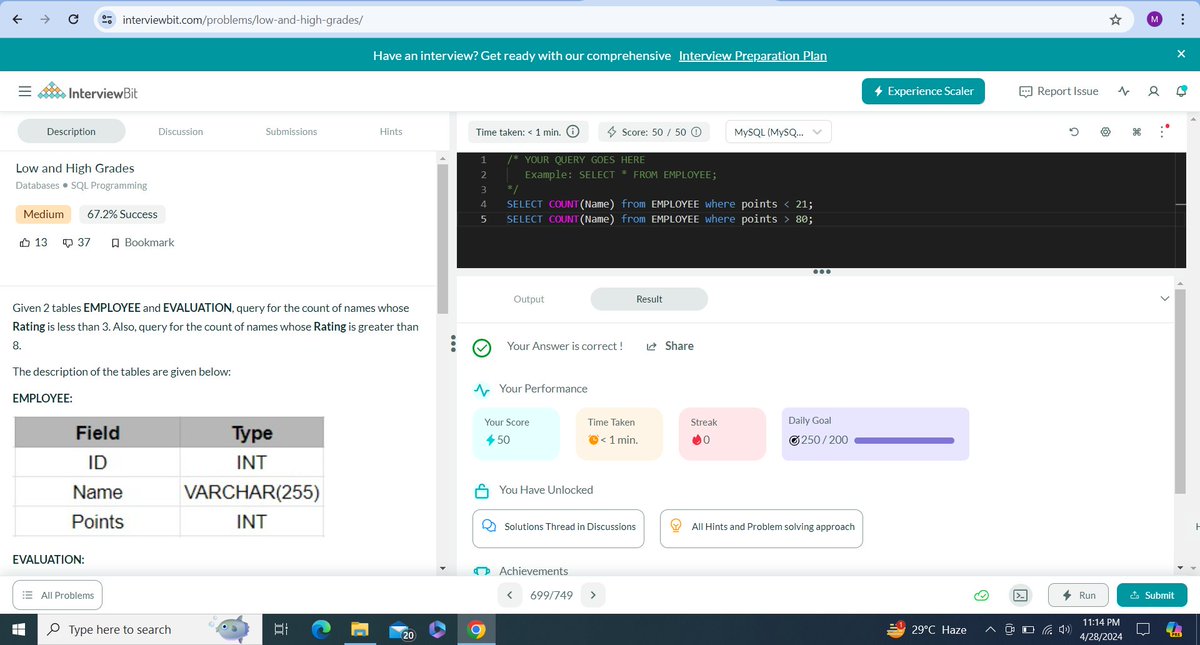The height and width of the screenshot is (645, 1200).
Task: Click the InterviewBit logo
Action: pyautogui.click(x=88, y=93)
